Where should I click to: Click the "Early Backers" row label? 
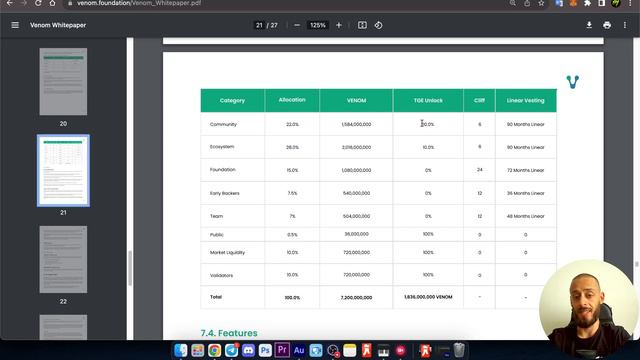pyautogui.click(x=224, y=193)
